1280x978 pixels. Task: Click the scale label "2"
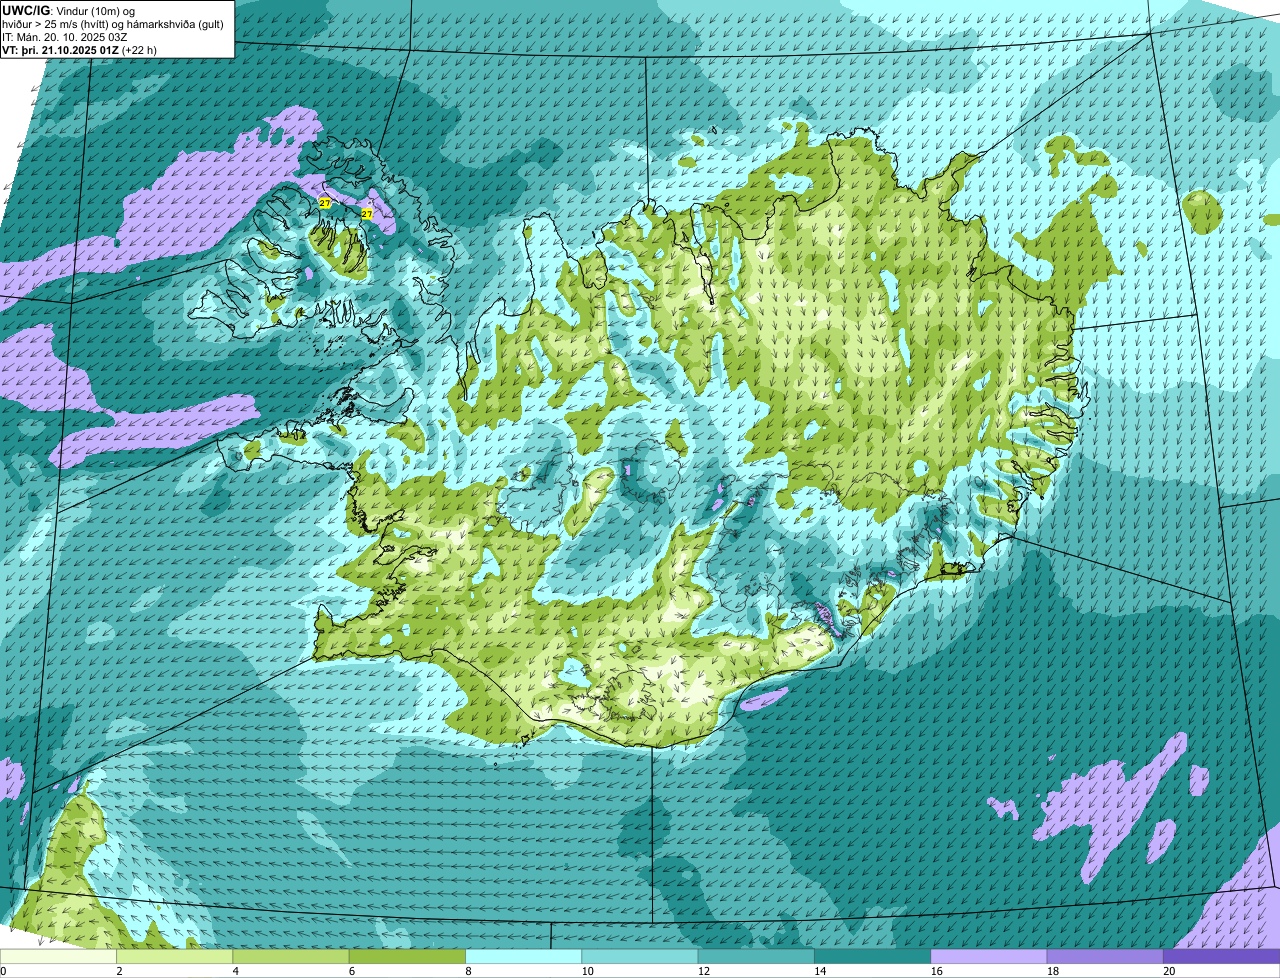point(119,971)
